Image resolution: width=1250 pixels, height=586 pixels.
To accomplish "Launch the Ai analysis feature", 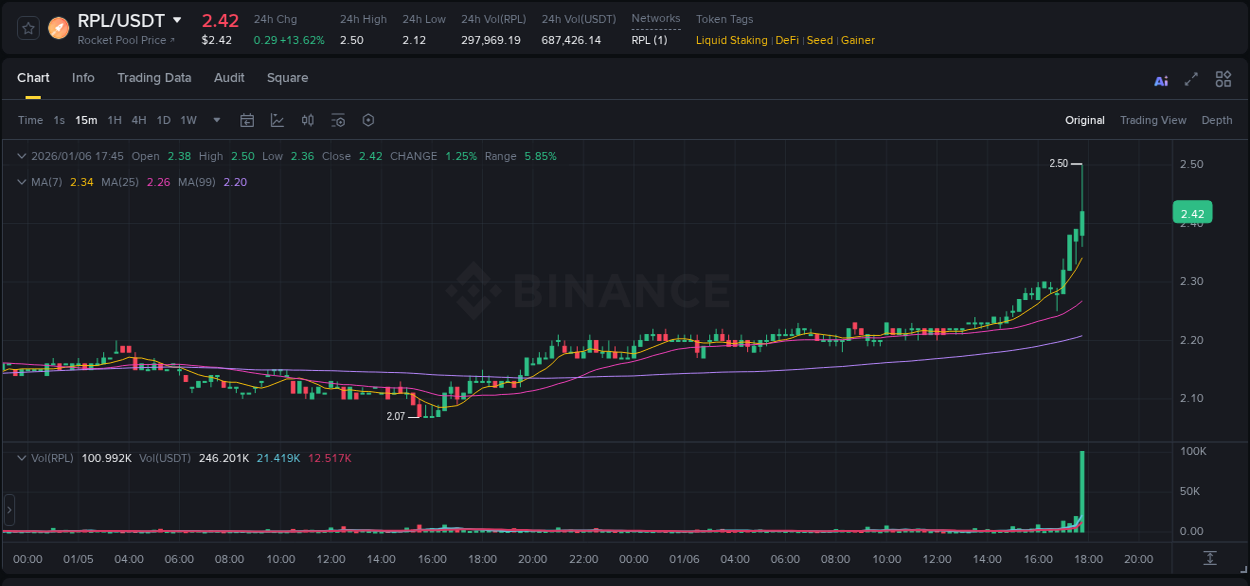I will 1160,79.
